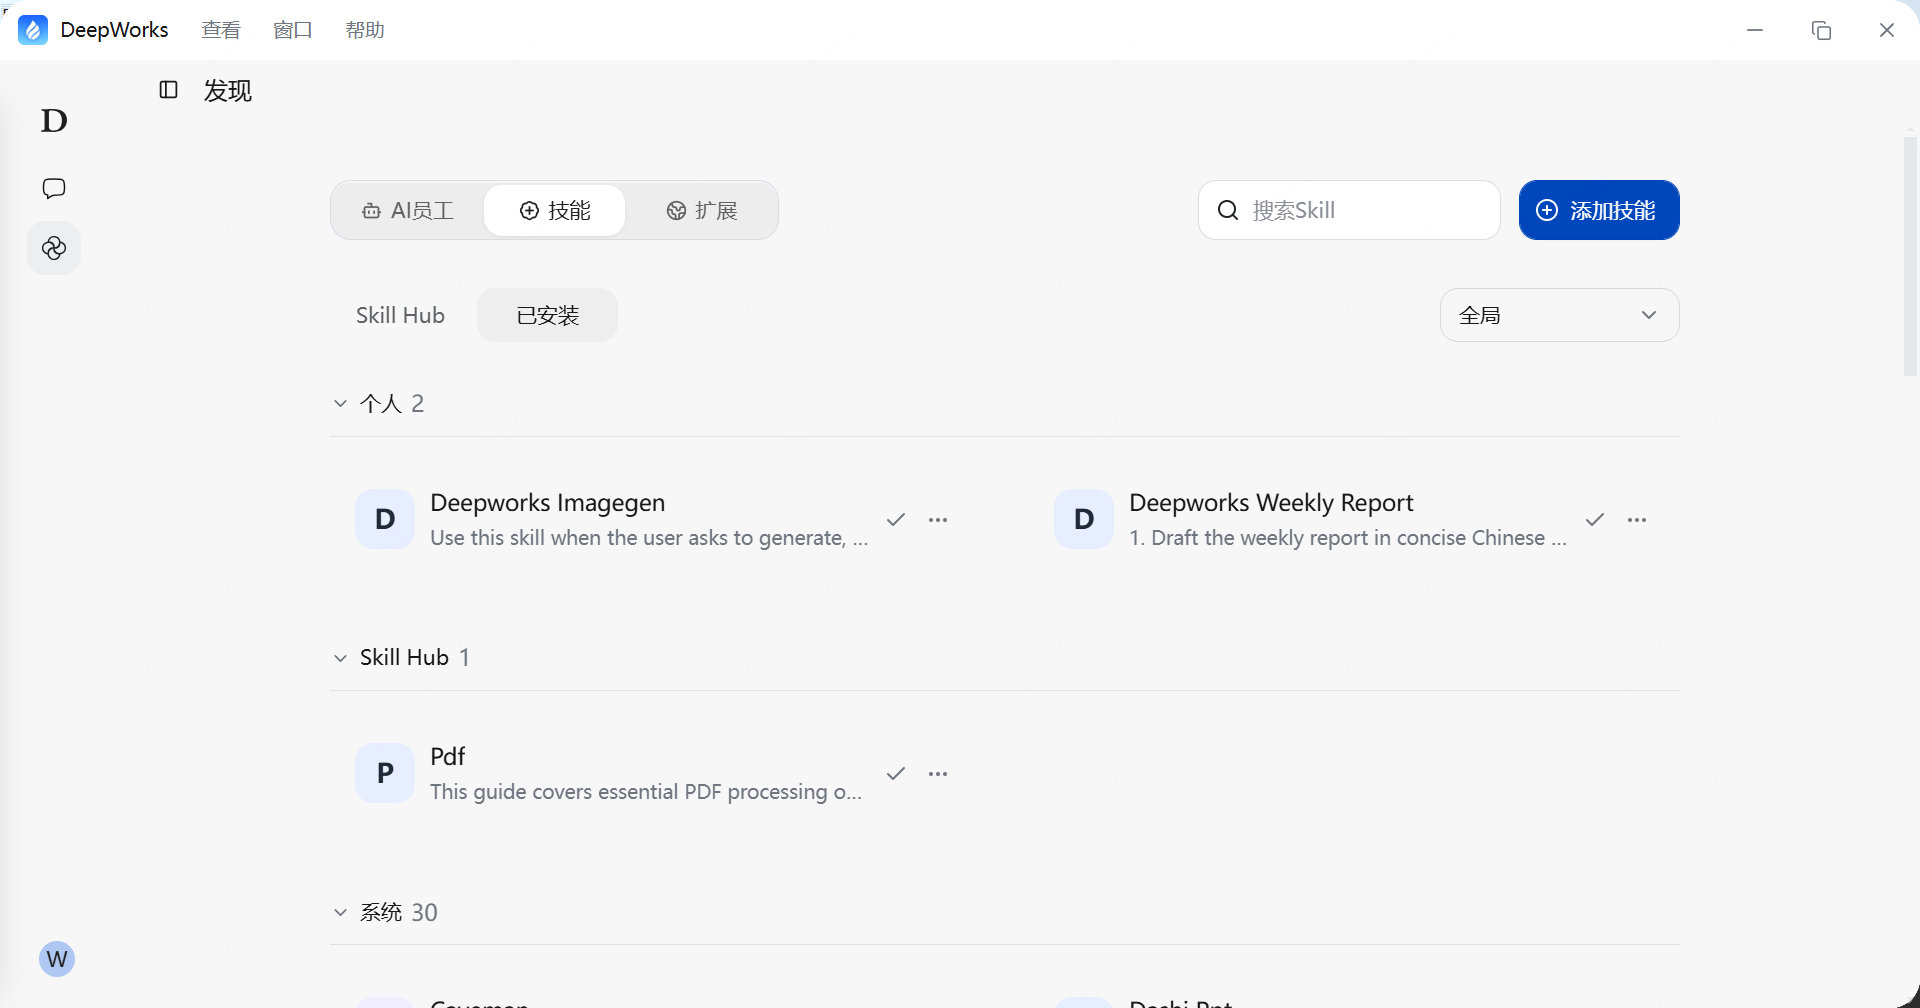This screenshot has height=1008, width=1920.
Task: Open the 全局 scope dropdown
Action: click(x=1559, y=315)
